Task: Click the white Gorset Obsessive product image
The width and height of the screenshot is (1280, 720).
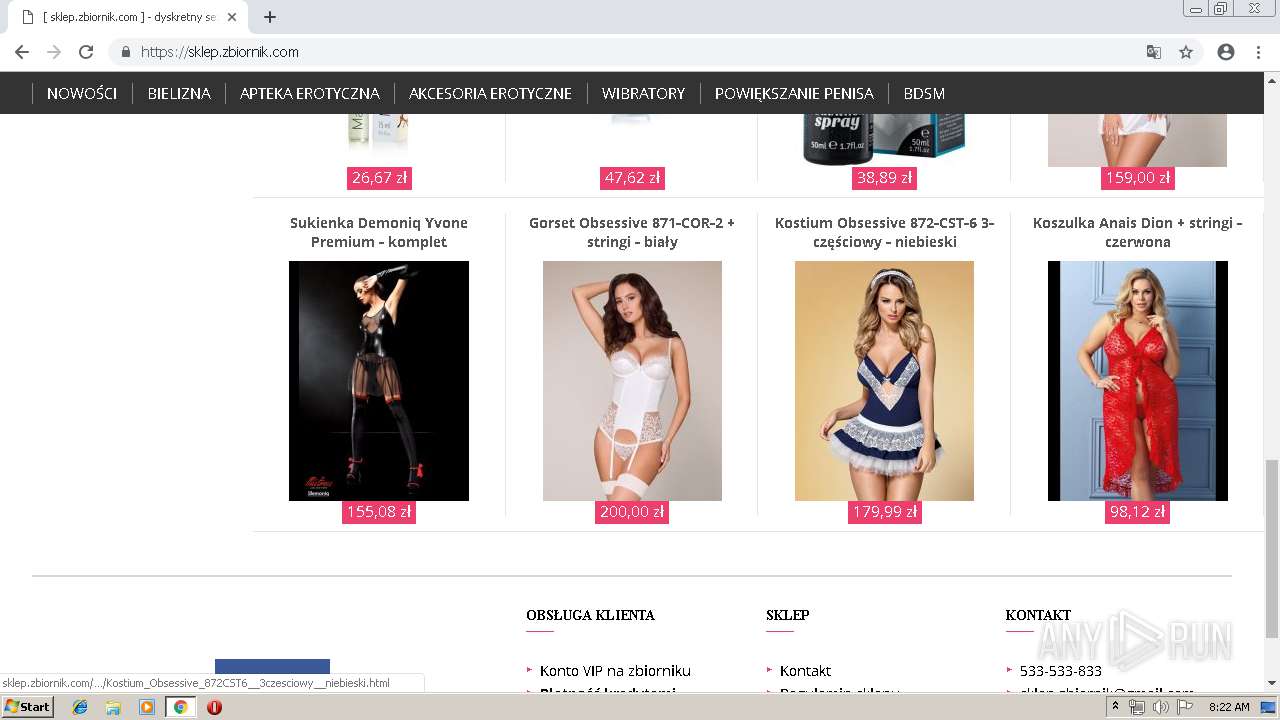Action: click(632, 381)
